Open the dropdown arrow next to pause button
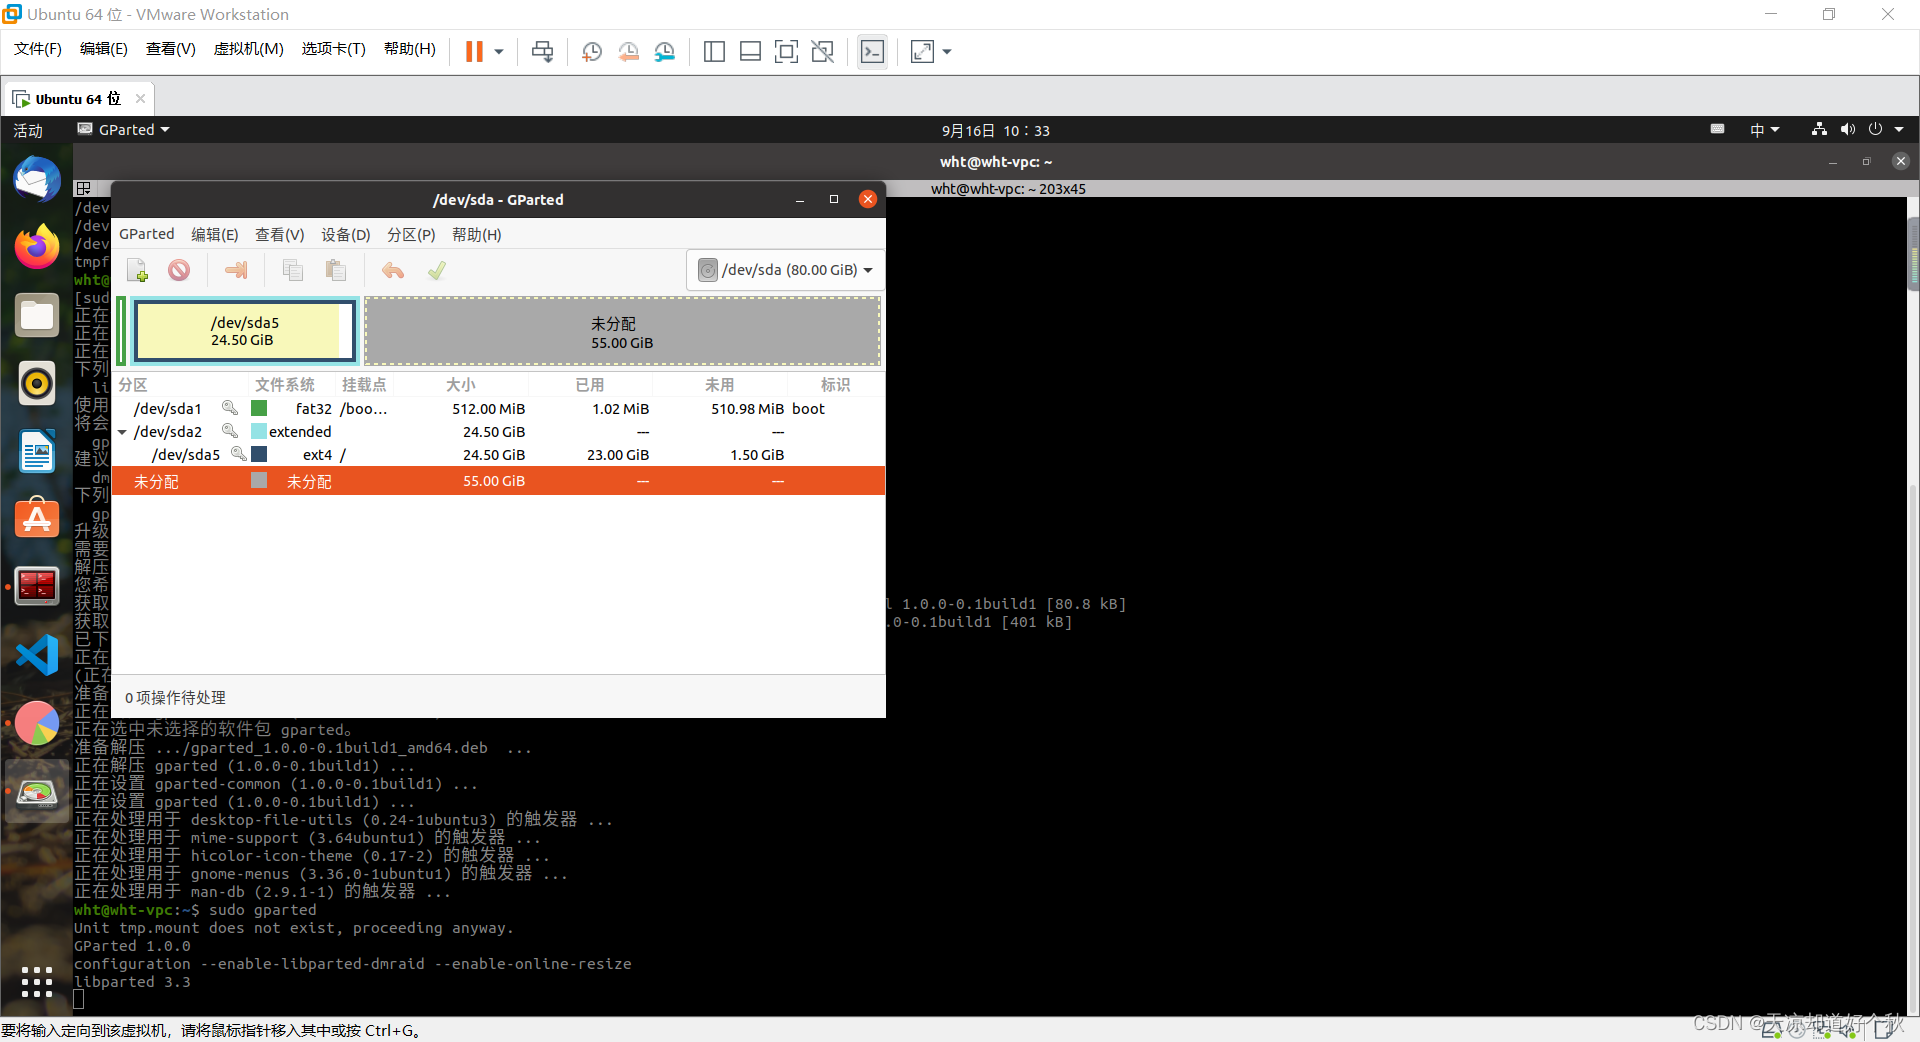This screenshot has width=1920, height=1042. 499,51
